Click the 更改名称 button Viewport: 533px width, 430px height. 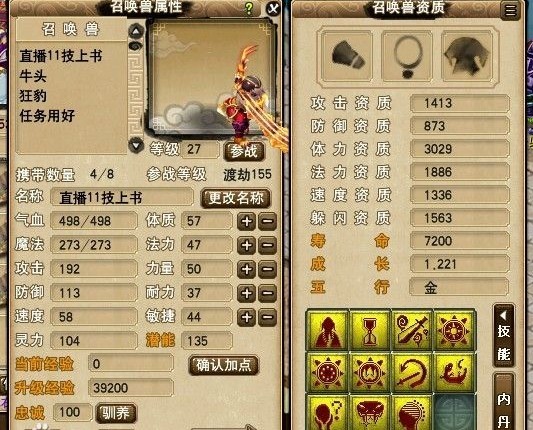(x=236, y=198)
